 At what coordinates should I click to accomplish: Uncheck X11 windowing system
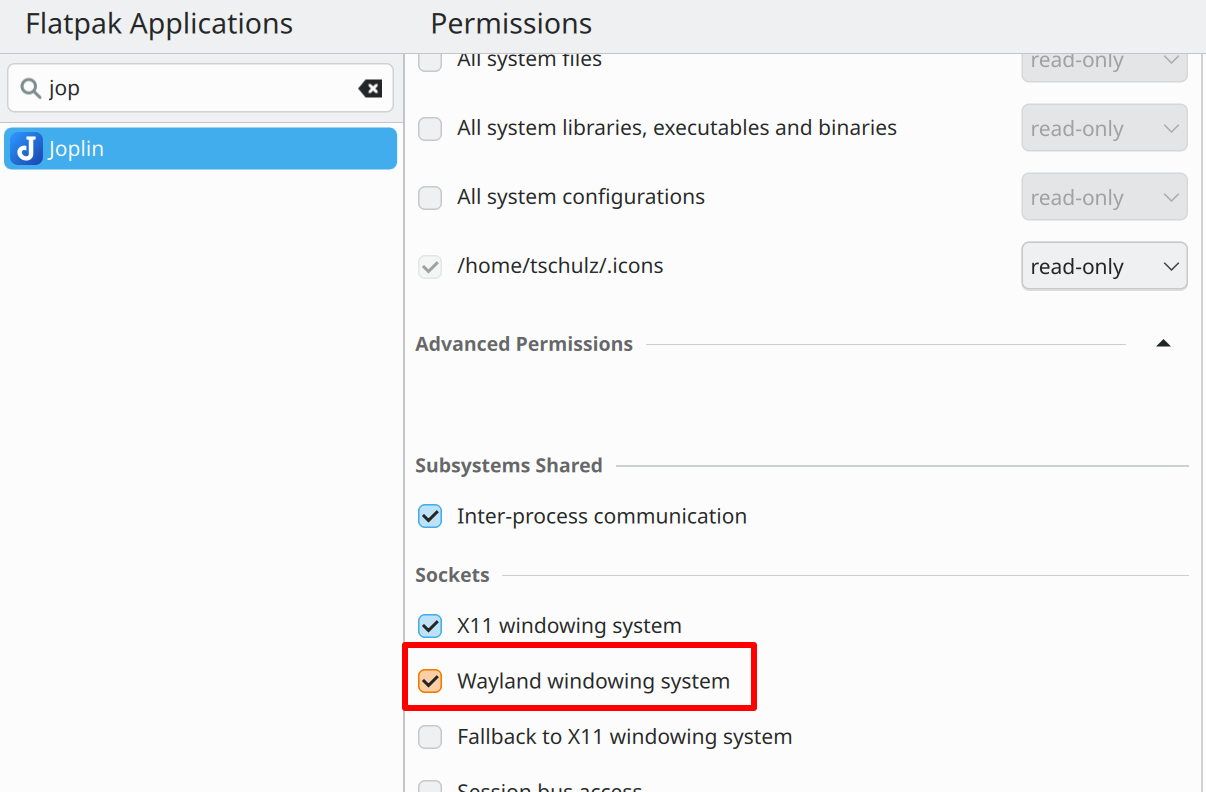pos(430,626)
